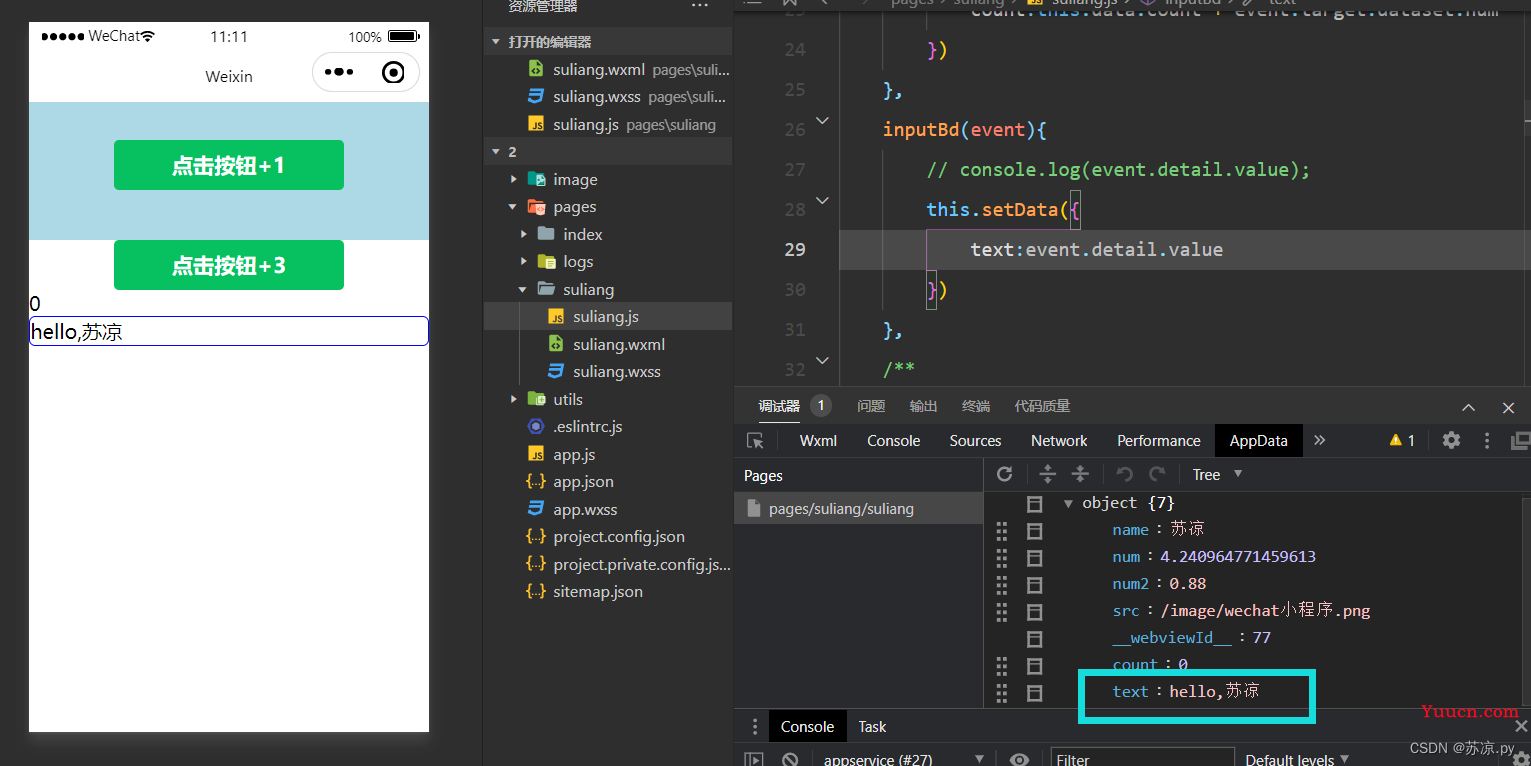Switch to 问题 panel tab

871,406
